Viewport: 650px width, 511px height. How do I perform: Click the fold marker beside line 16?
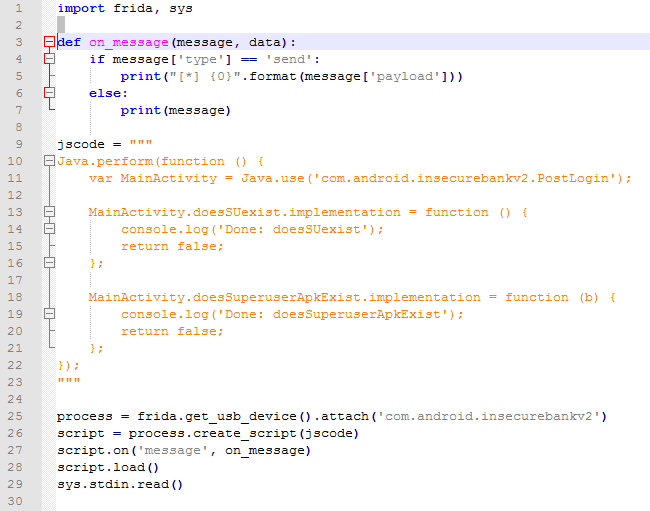coord(49,263)
